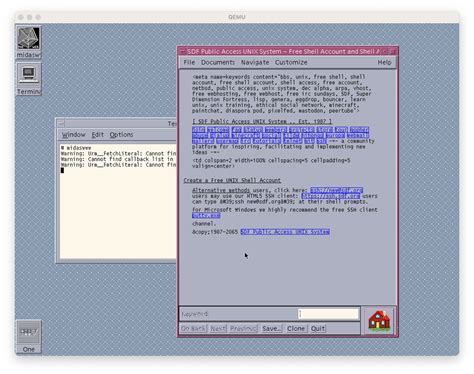The image size is (474, 374).
Task: Open the midaswww desktop icon
Action: [29, 42]
